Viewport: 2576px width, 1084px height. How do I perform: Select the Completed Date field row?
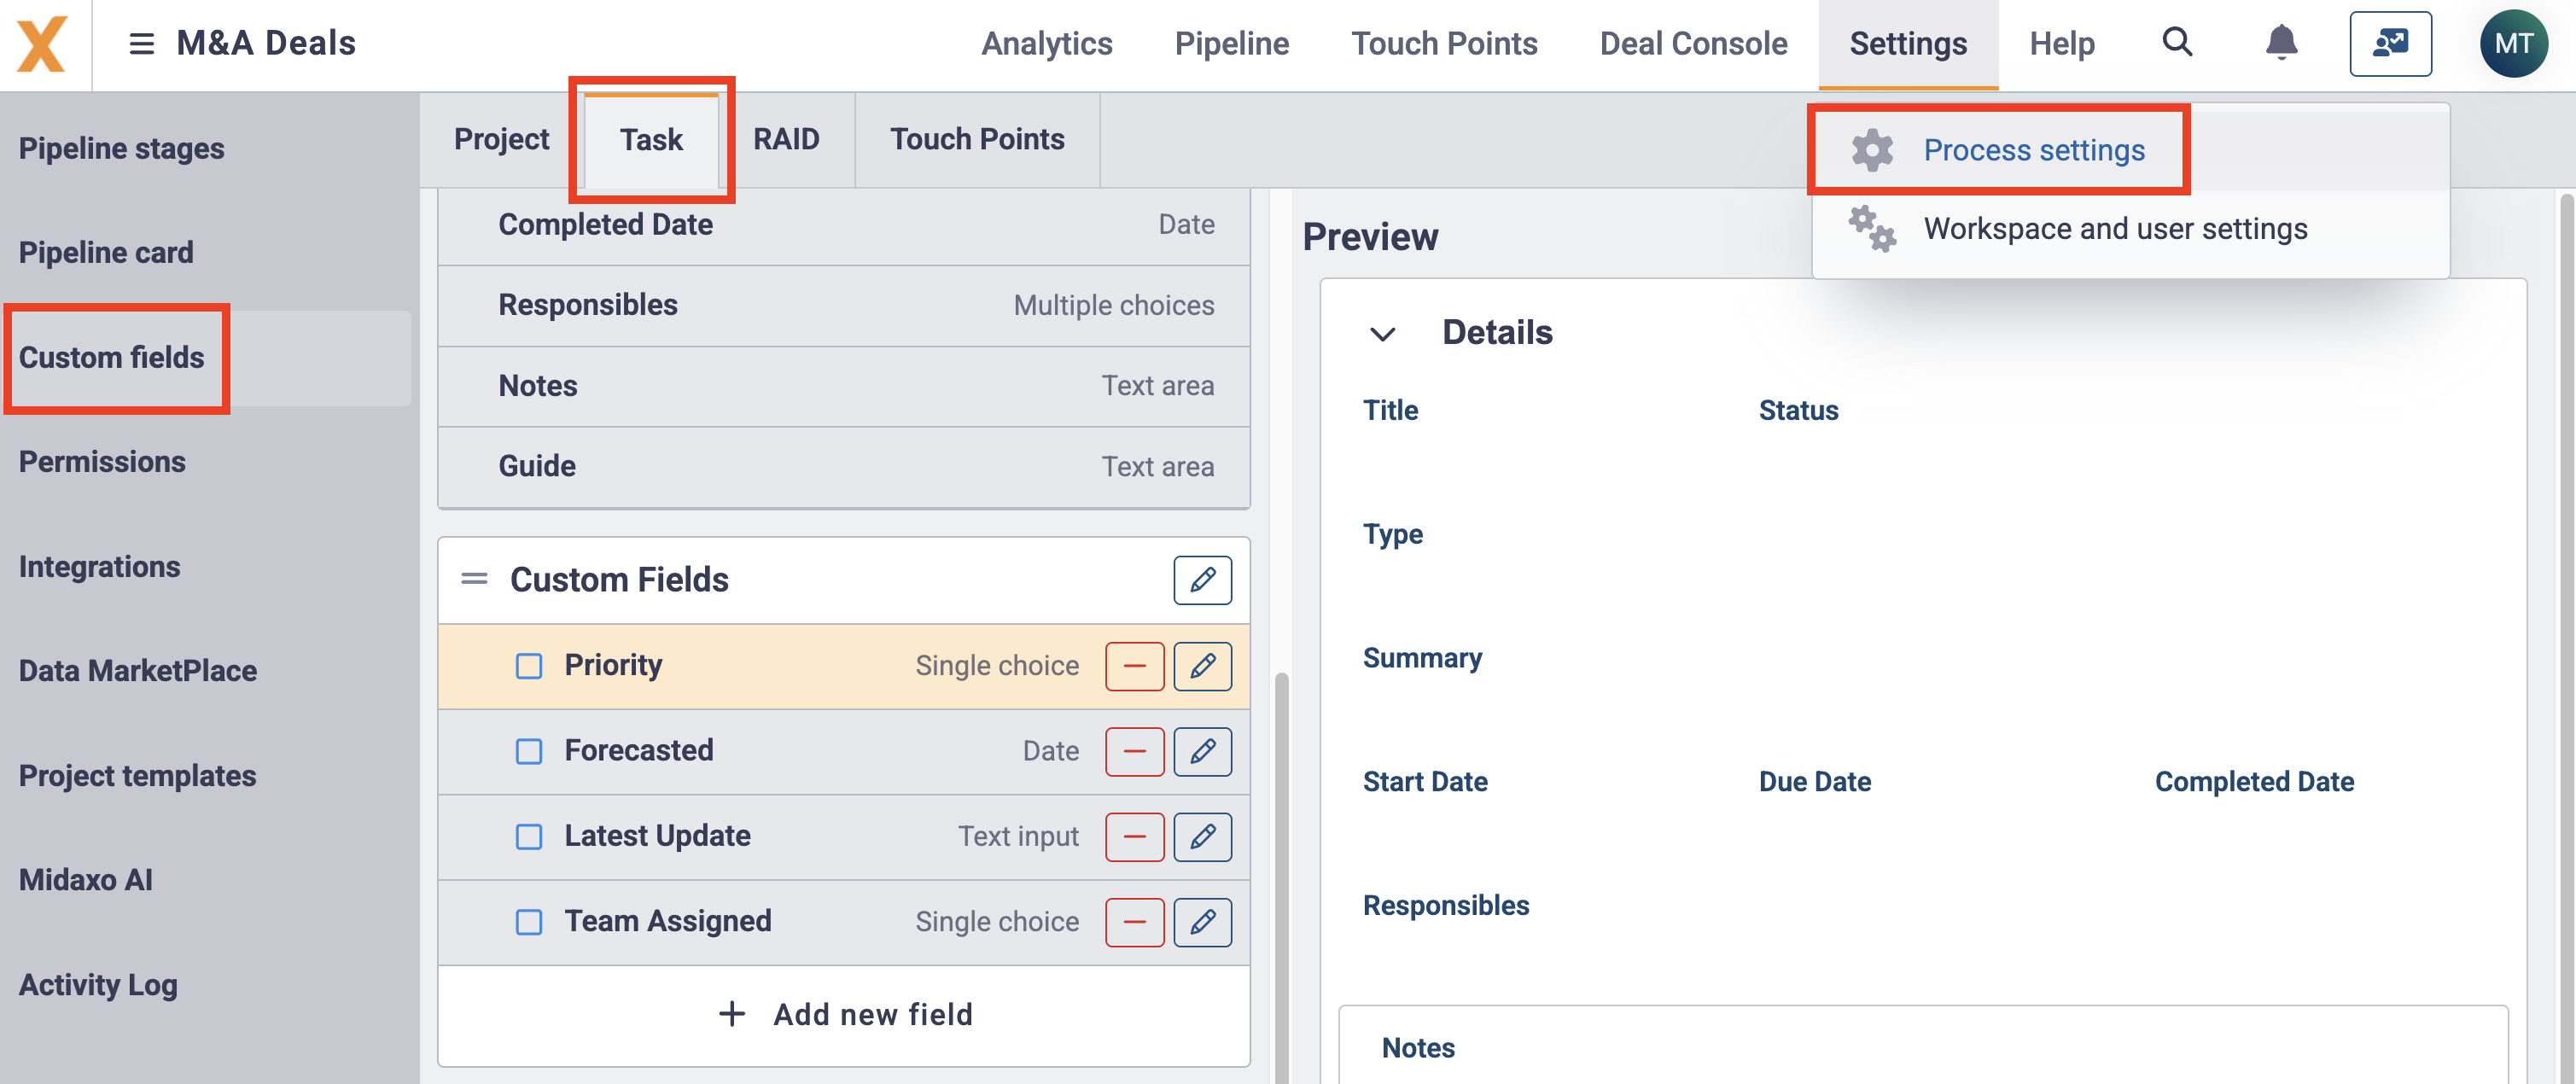tap(844, 225)
